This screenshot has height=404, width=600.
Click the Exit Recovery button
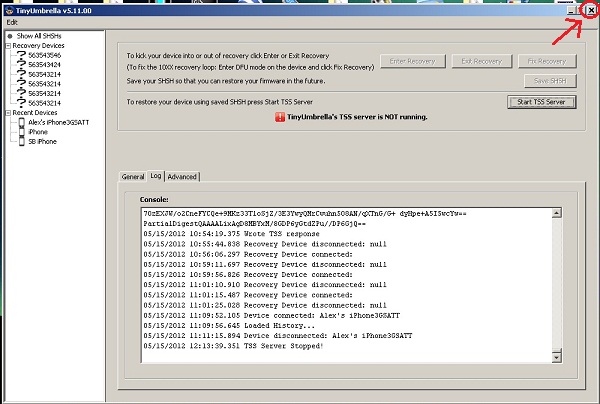(x=482, y=61)
